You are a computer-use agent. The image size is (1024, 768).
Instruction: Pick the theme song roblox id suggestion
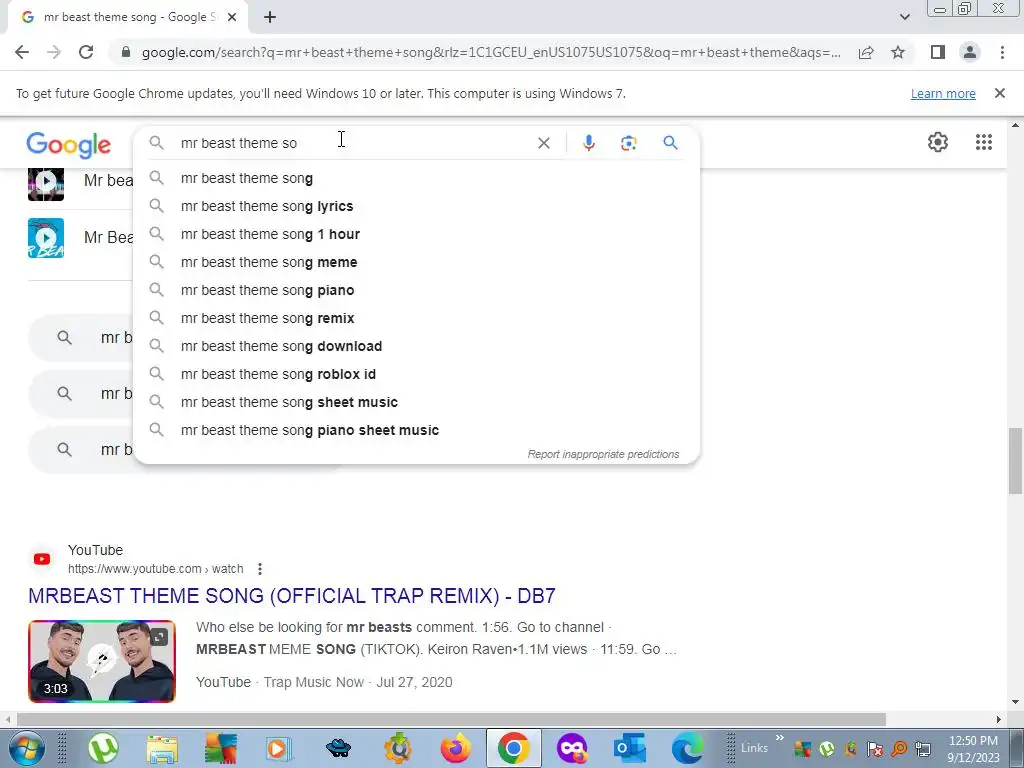(x=416, y=374)
